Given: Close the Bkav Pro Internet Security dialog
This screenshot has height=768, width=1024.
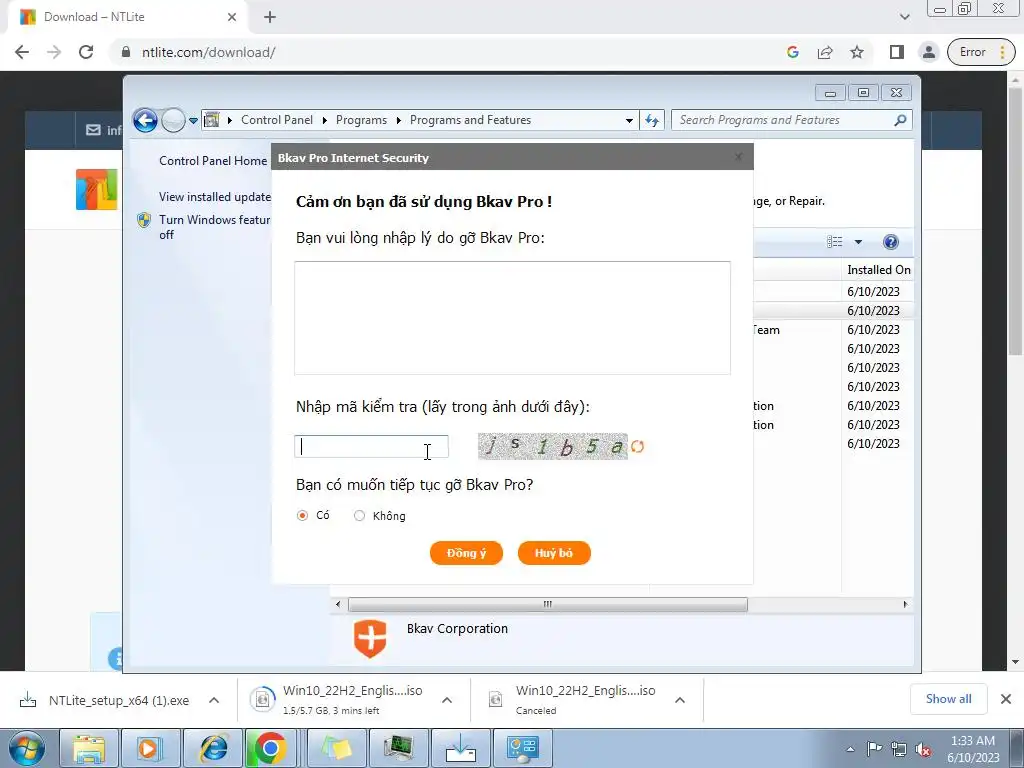Looking at the screenshot, I should coord(738,157).
